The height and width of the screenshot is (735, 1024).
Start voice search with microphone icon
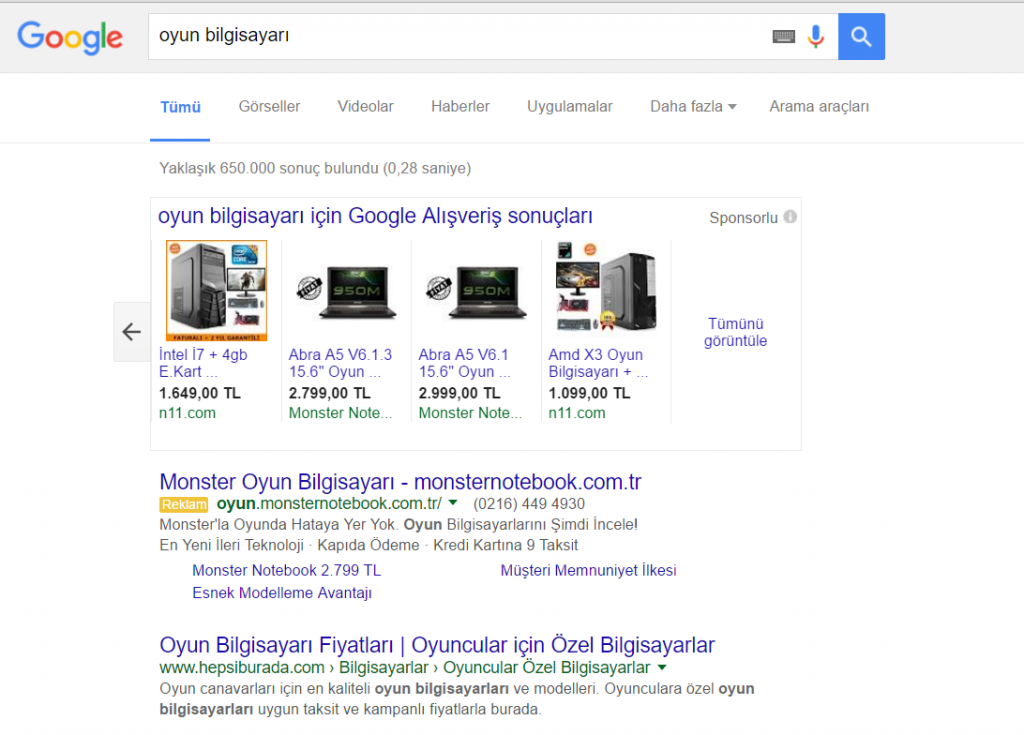point(816,37)
